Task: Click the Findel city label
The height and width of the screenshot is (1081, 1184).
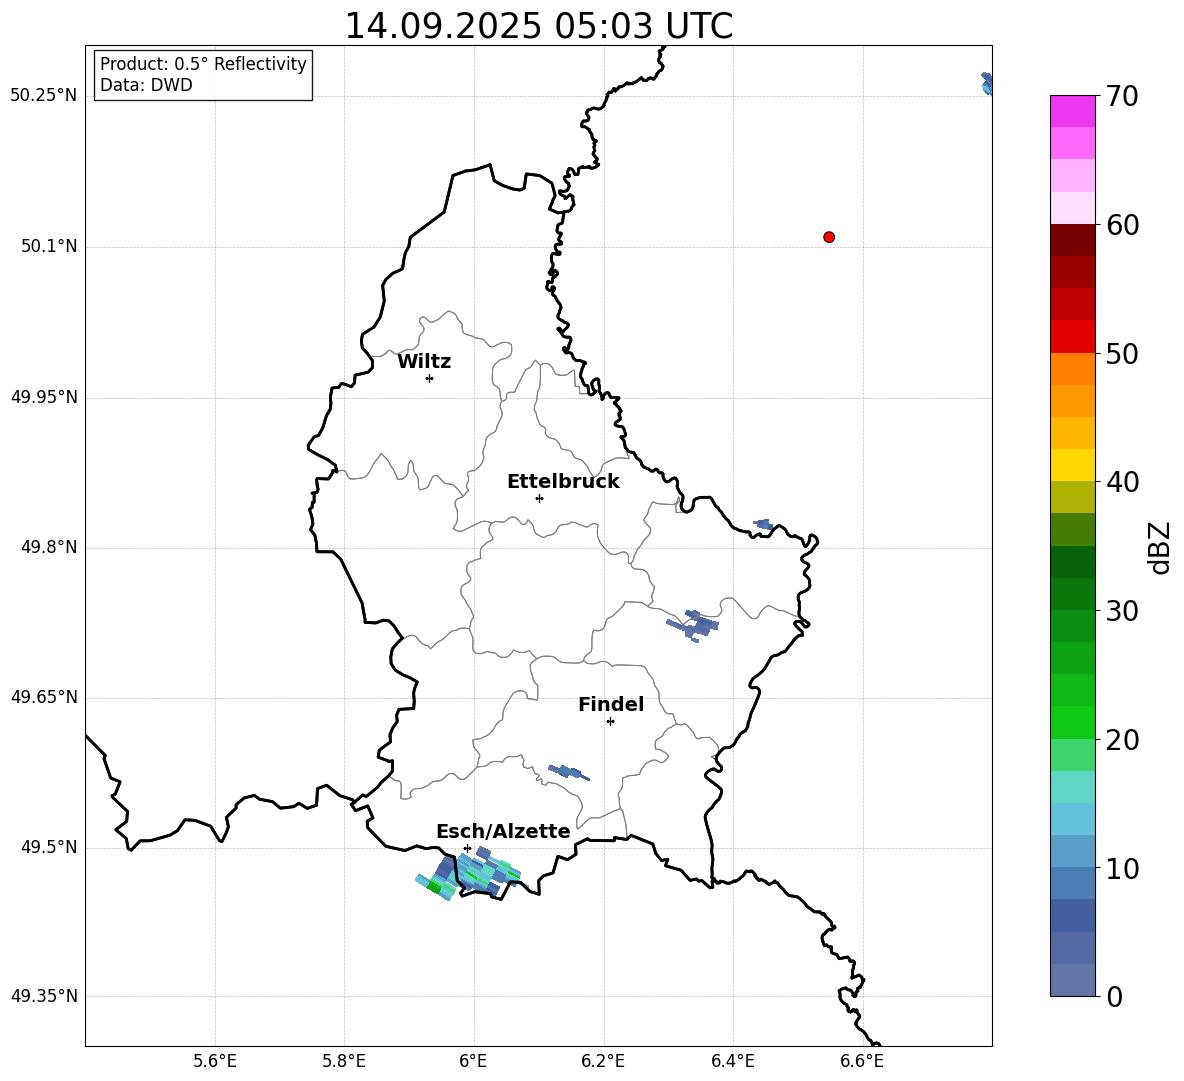Action: pos(611,704)
